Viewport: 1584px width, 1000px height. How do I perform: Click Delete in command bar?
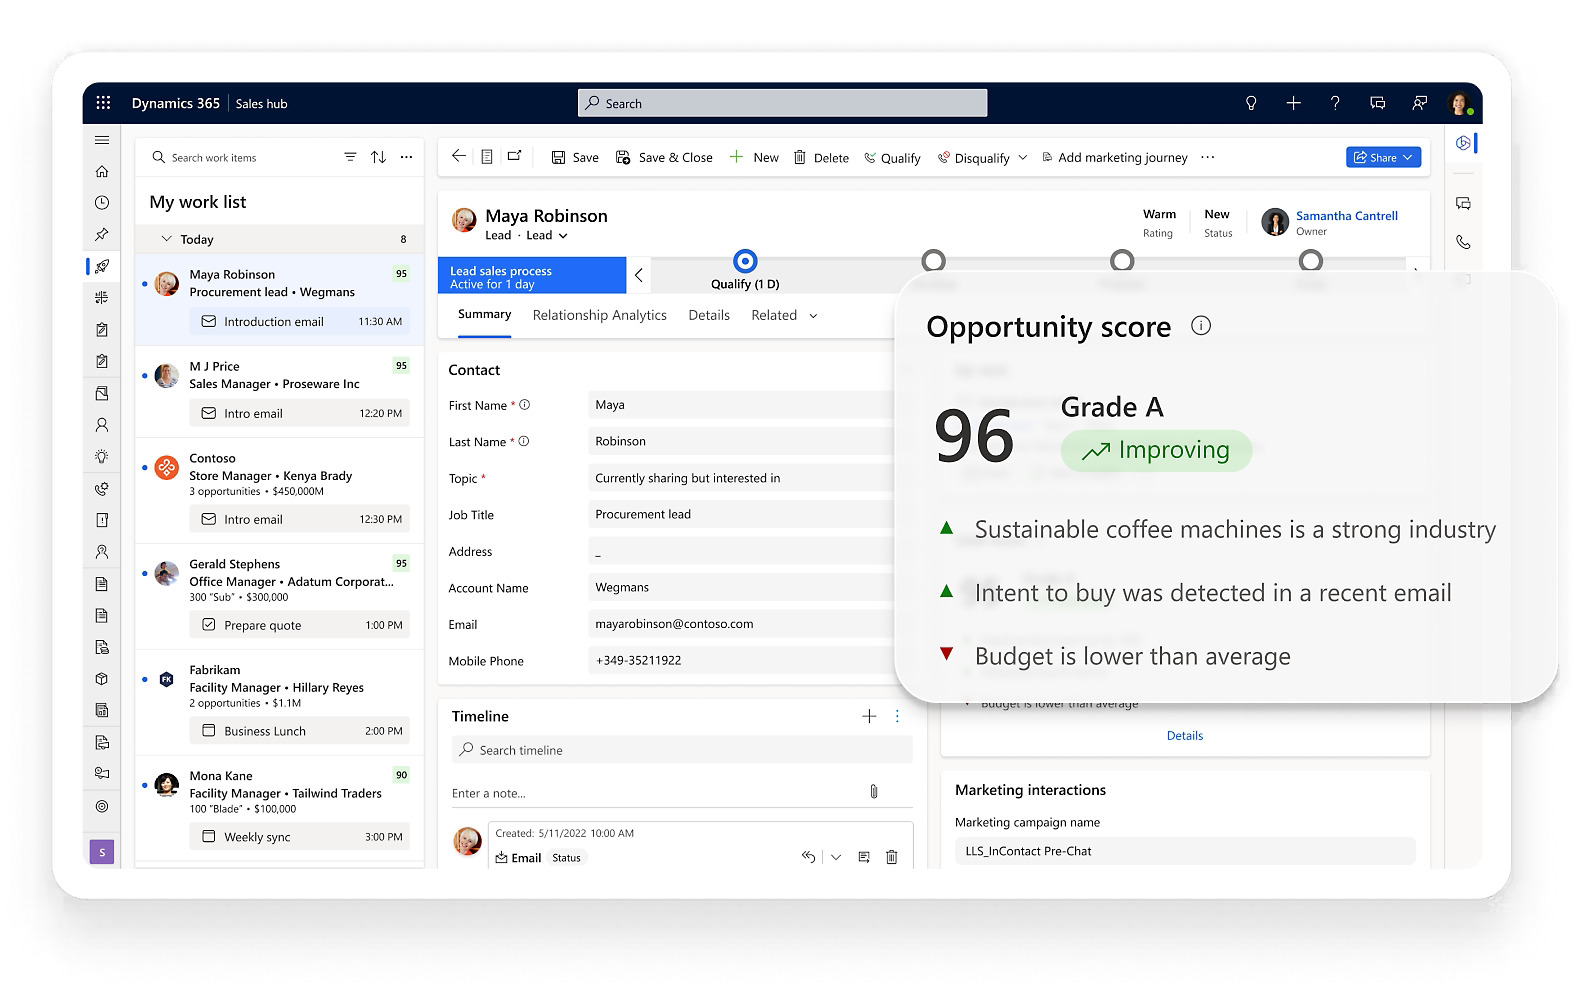(821, 157)
